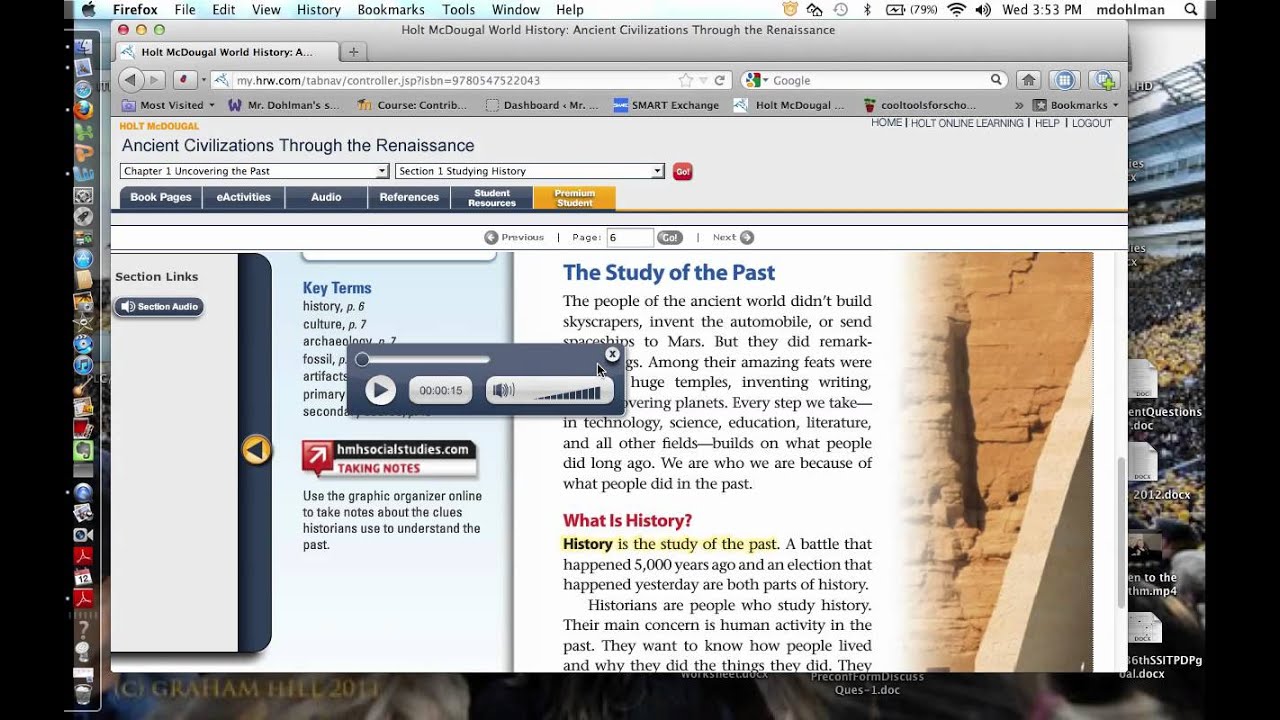The height and width of the screenshot is (720, 1280).
Task: Close the floating audio player
Action: point(613,354)
